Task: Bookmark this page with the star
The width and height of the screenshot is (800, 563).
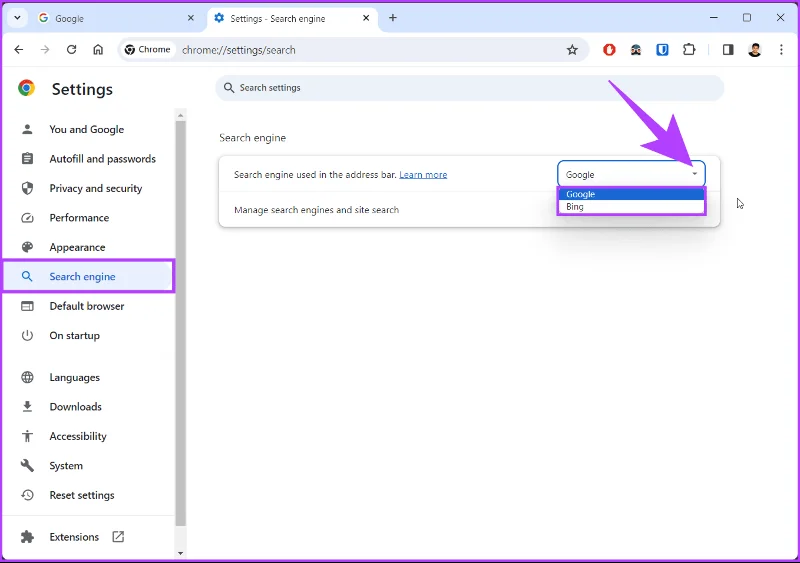Action: (572, 50)
